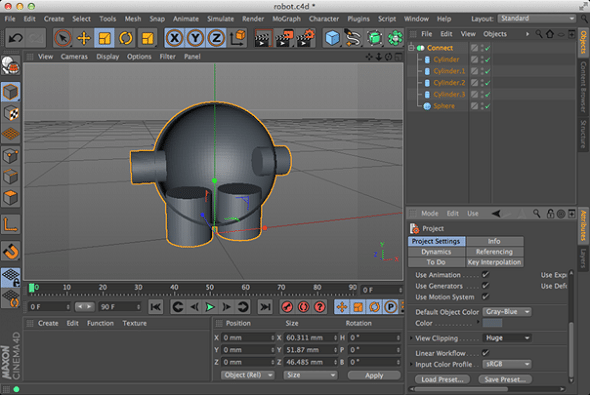590x395 pixels.
Task: Select the Live Selection tool
Action: click(x=62, y=38)
